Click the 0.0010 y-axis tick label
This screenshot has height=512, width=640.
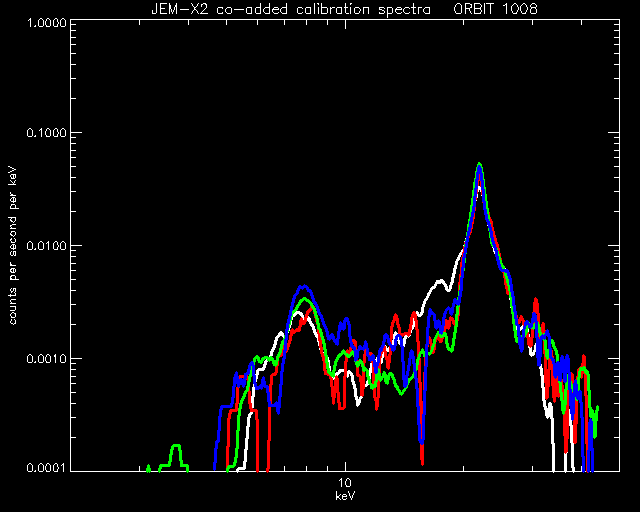[x=47, y=359]
